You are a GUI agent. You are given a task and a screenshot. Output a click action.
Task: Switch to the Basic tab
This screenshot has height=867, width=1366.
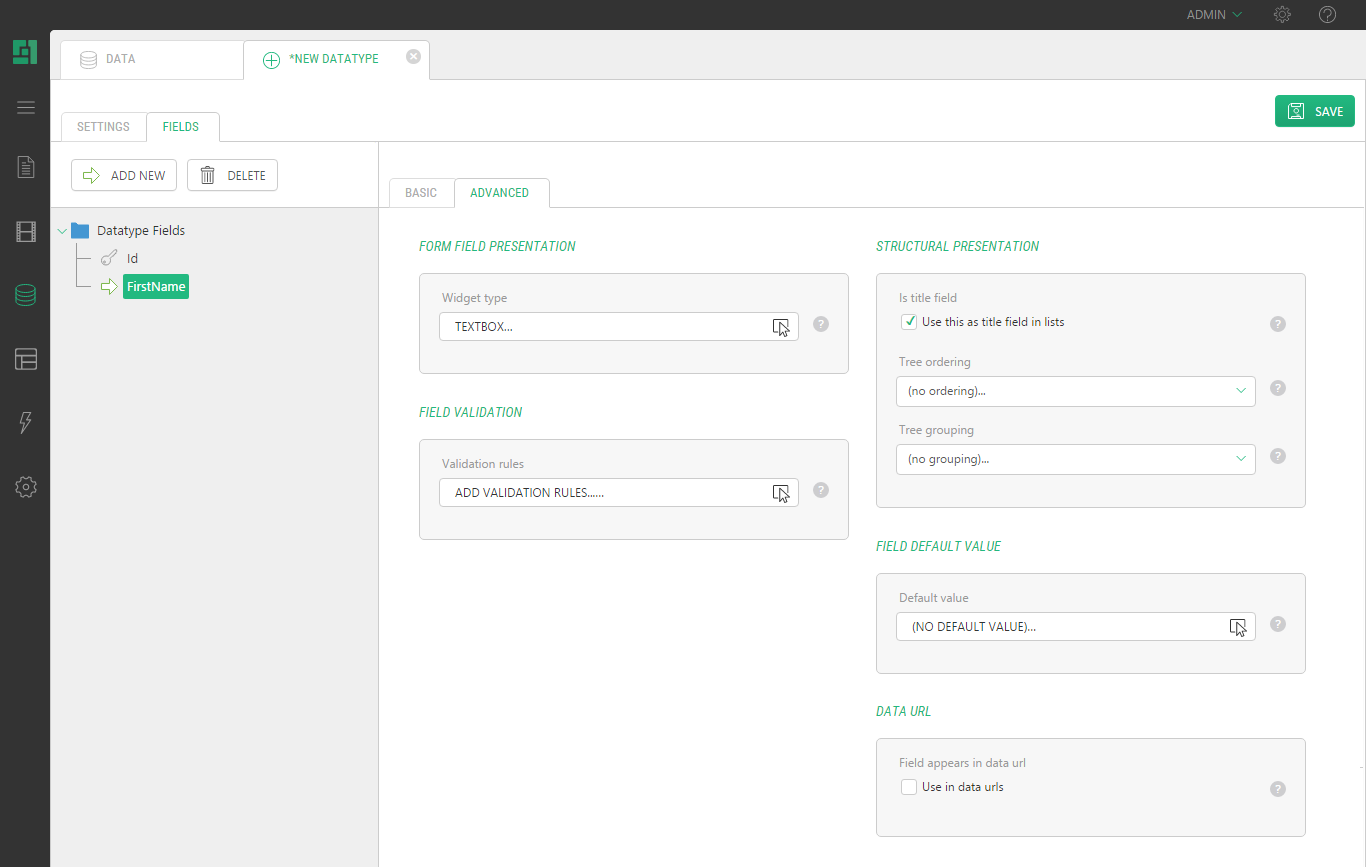(421, 193)
